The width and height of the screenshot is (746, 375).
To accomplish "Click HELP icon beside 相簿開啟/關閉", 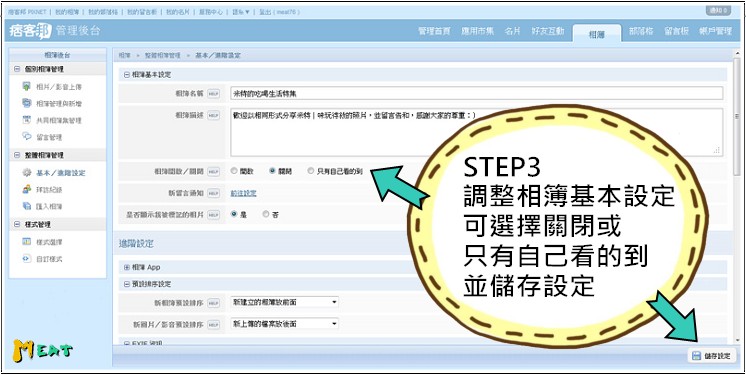I will point(214,171).
